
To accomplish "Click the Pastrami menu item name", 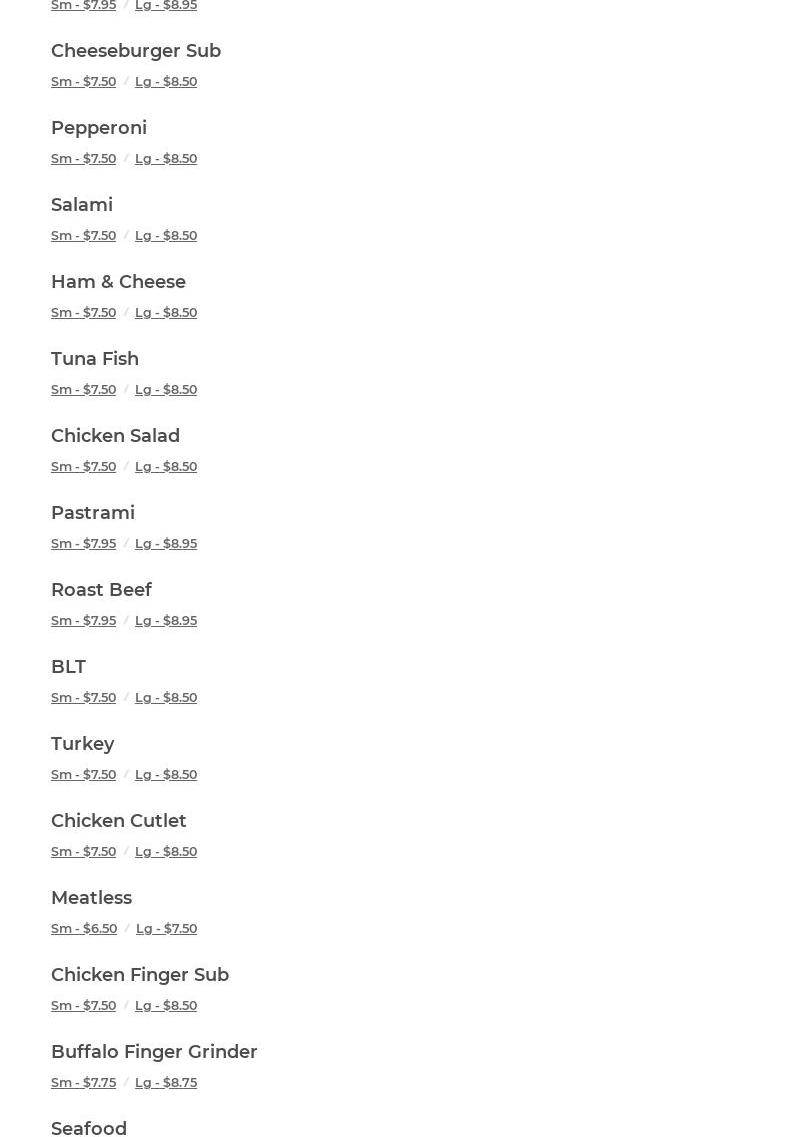I will 93,513.
